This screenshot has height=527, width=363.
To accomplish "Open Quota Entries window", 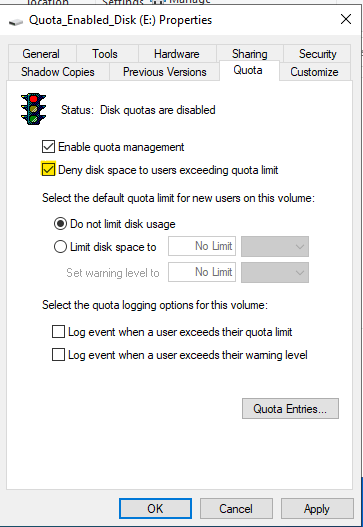I will (x=290, y=409).
